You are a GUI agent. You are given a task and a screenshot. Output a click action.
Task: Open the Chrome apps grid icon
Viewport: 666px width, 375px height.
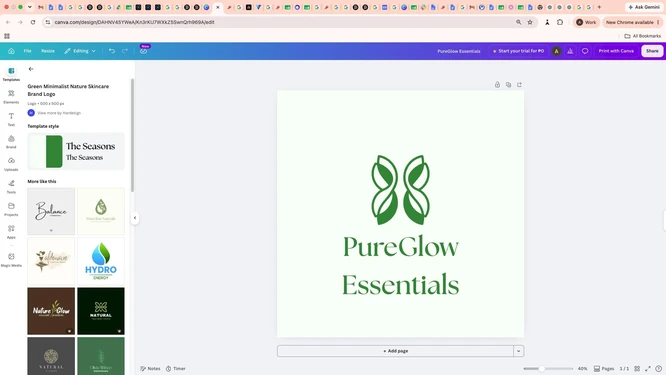coord(7,36)
